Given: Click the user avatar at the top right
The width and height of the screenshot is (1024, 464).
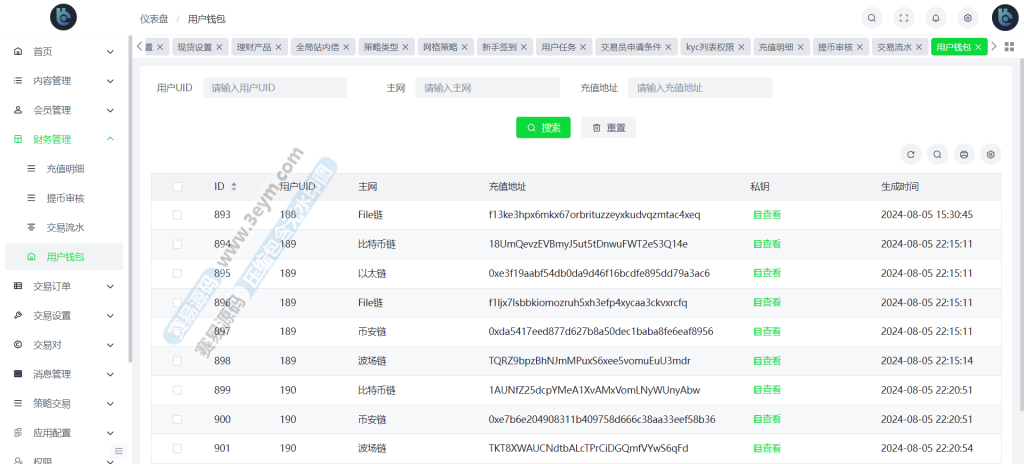Looking at the screenshot, I should click(x=1004, y=17).
